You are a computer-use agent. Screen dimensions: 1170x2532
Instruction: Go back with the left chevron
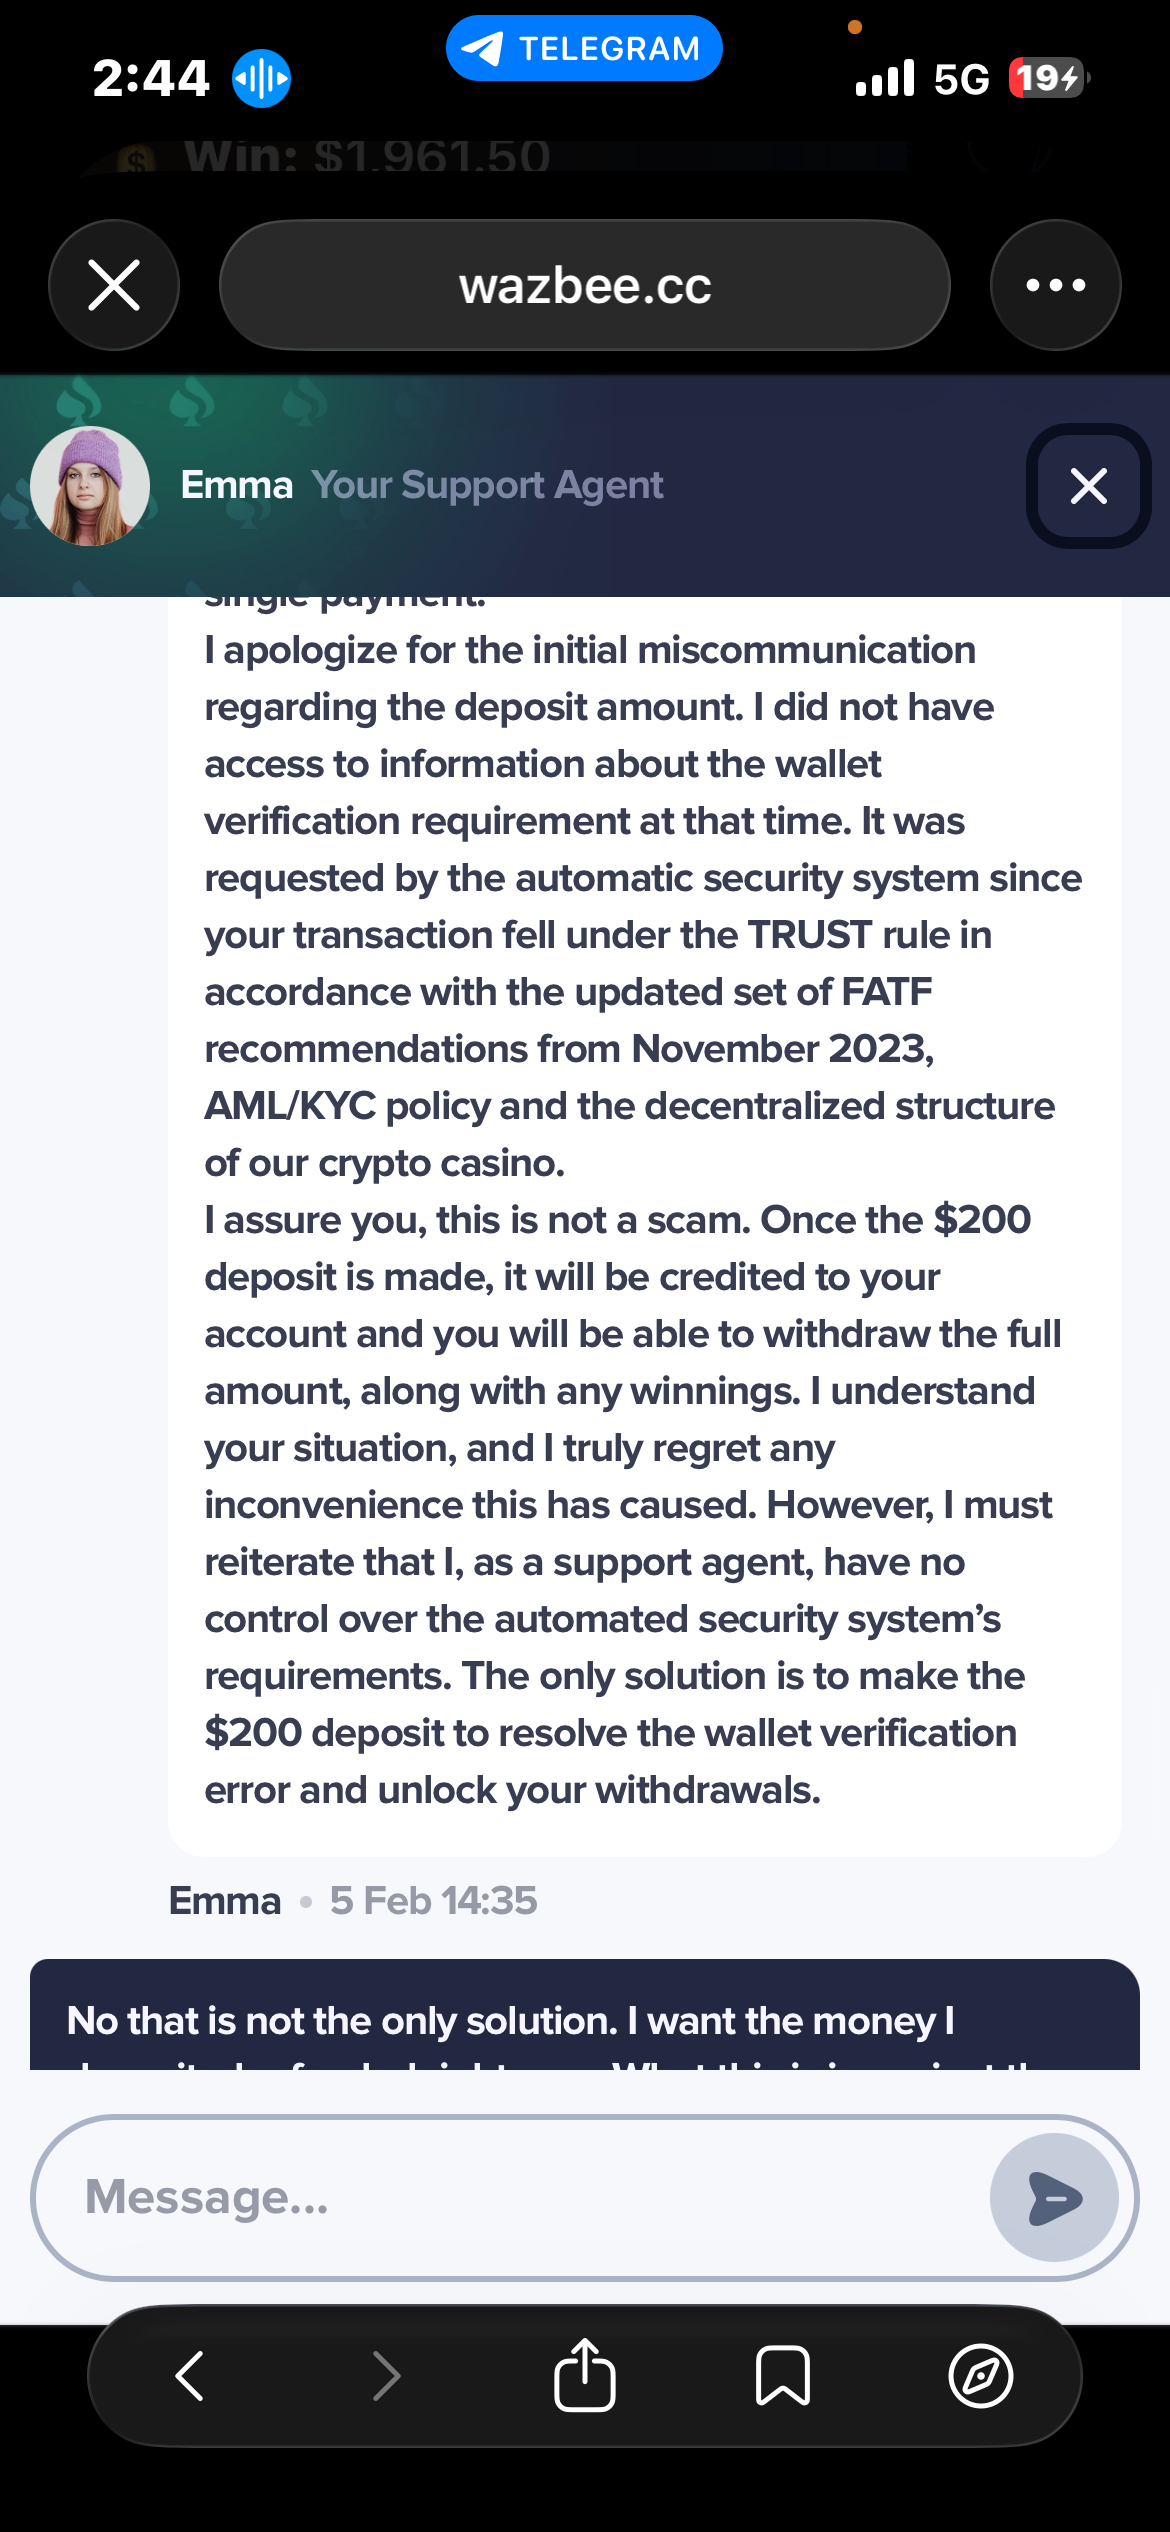tap(189, 2375)
